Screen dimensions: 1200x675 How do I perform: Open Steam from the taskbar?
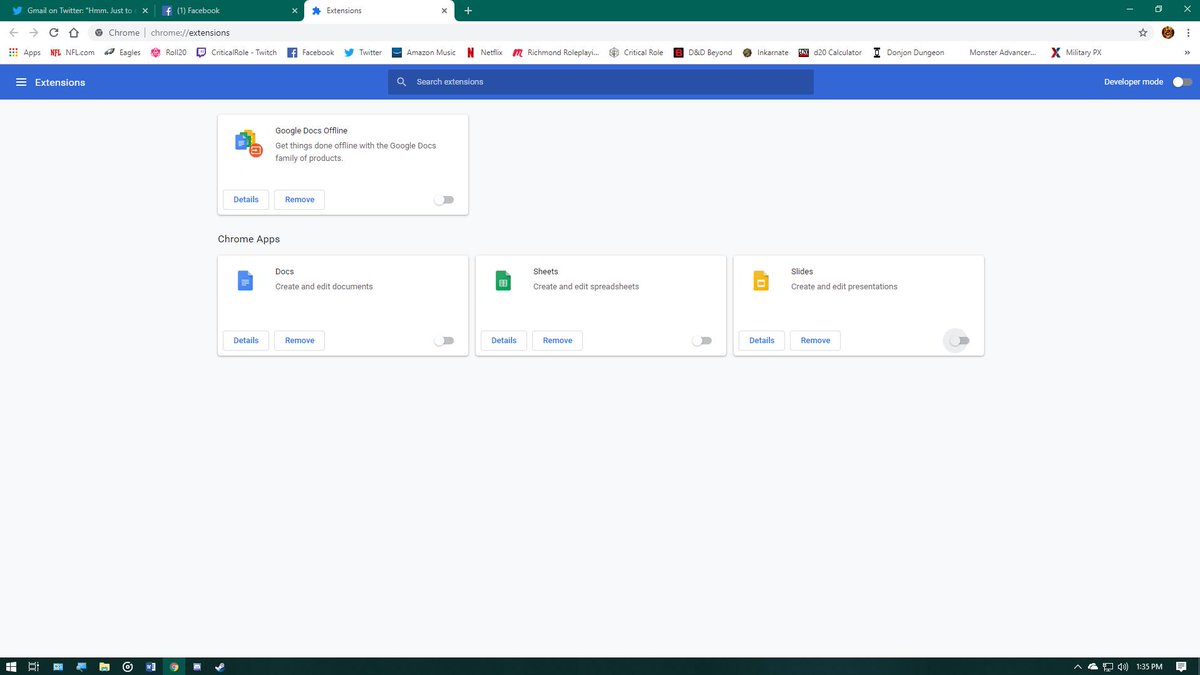[x=220, y=666]
